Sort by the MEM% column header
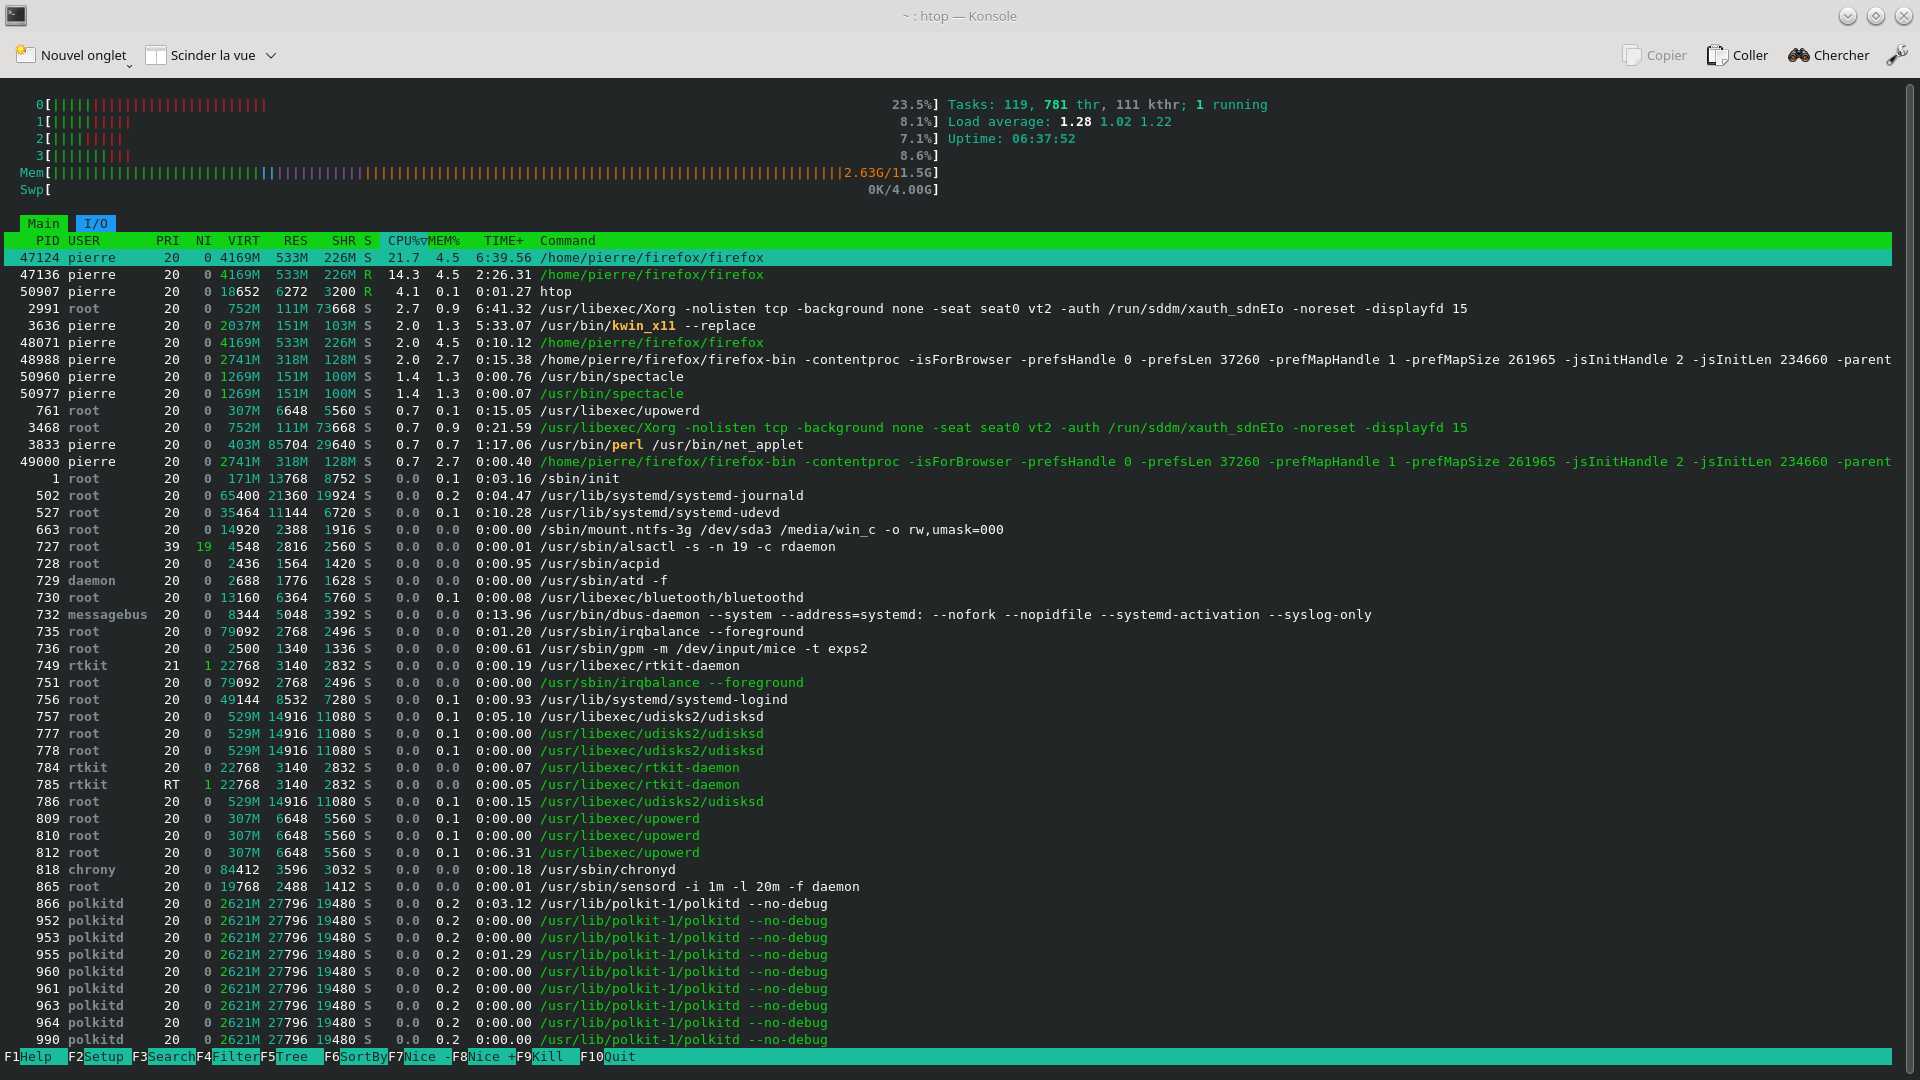Screen dimensions: 1920x1080 [x=444, y=240]
